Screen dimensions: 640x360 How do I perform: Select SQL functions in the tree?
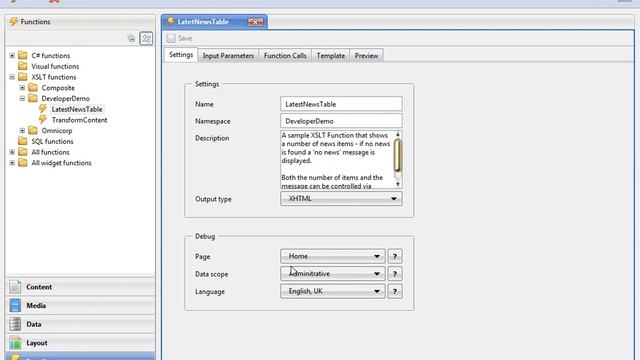pyautogui.click(x=52, y=141)
